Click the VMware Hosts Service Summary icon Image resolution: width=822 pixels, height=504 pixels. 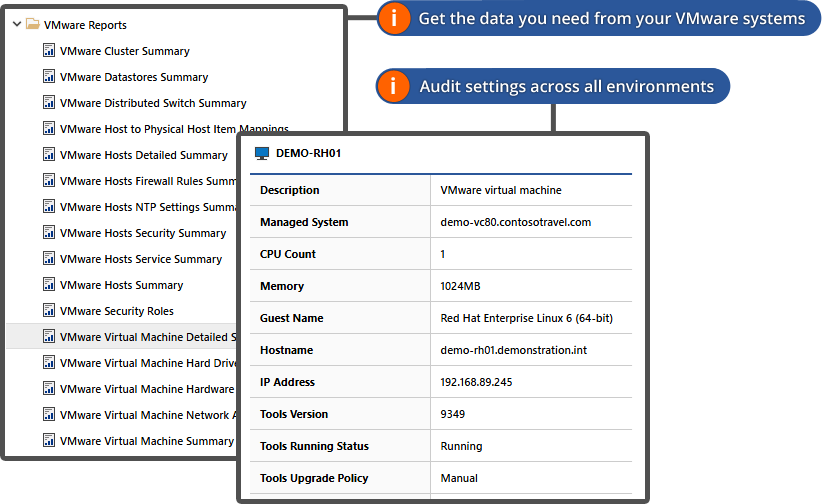49,259
